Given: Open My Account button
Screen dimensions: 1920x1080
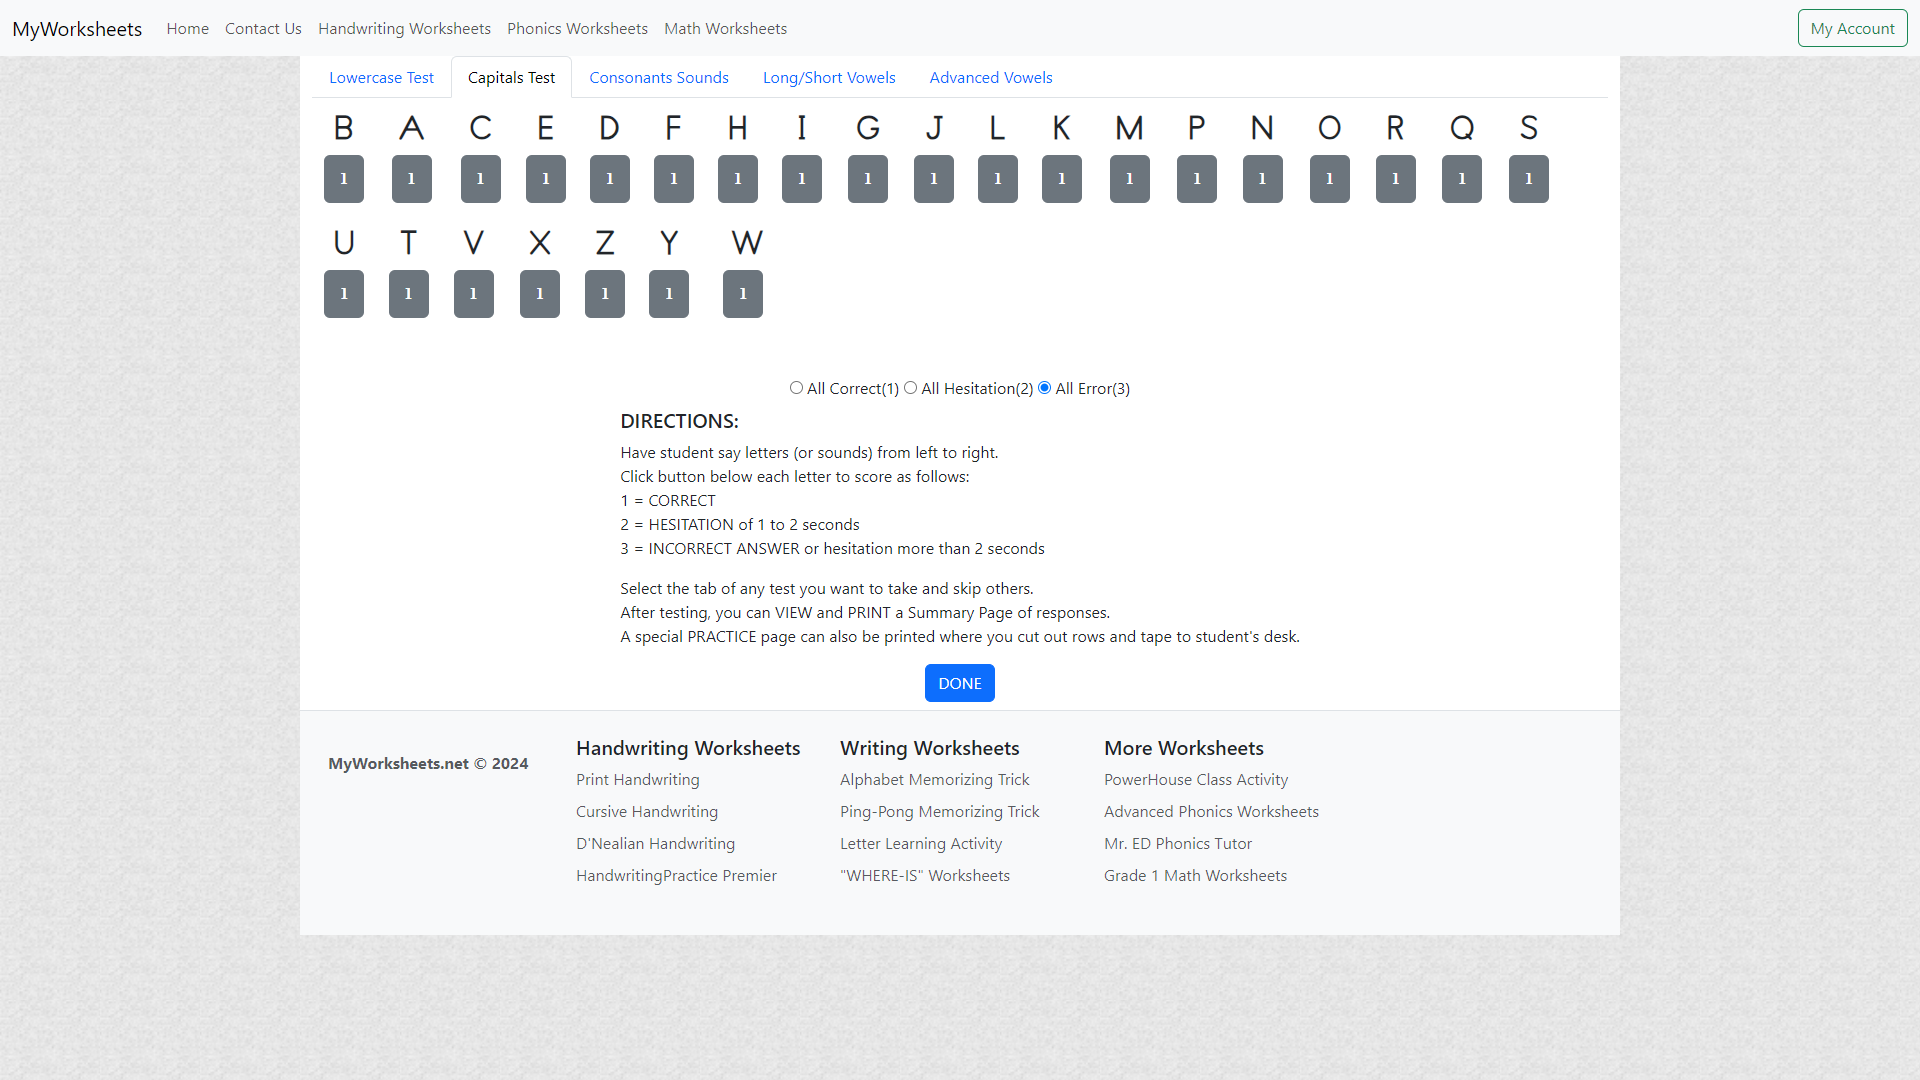Looking at the screenshot, I should point(1852,28).
